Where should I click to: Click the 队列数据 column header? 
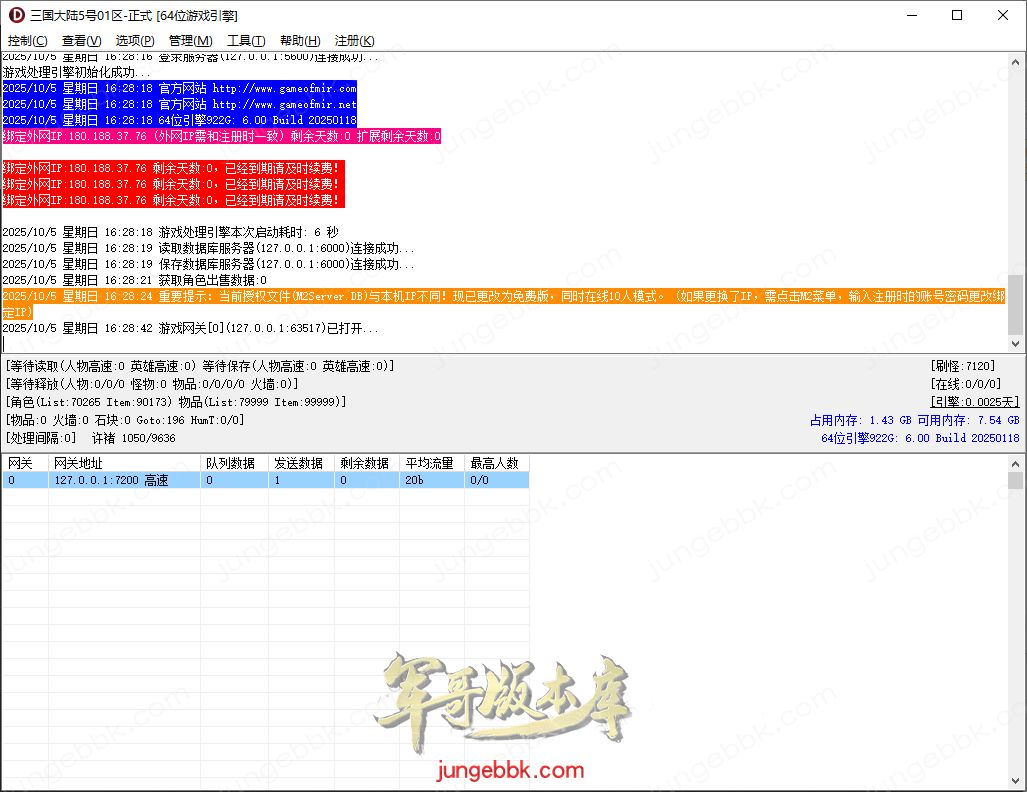[234, 464]
